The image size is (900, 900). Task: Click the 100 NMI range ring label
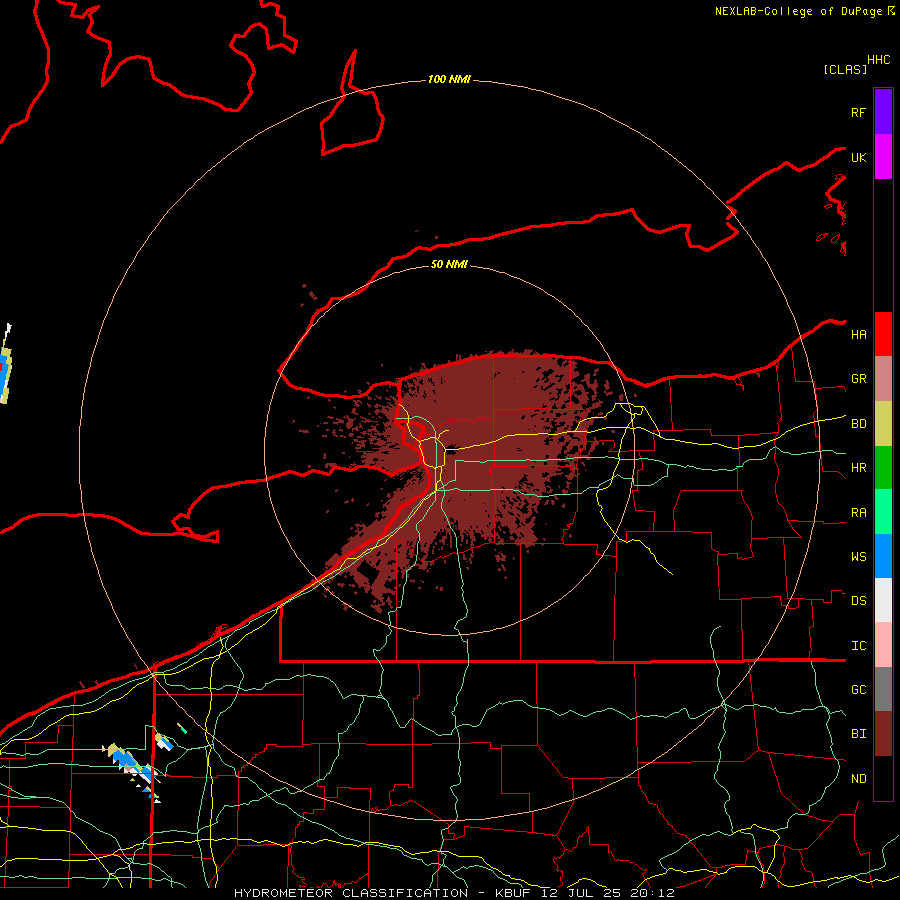[449, 79]
